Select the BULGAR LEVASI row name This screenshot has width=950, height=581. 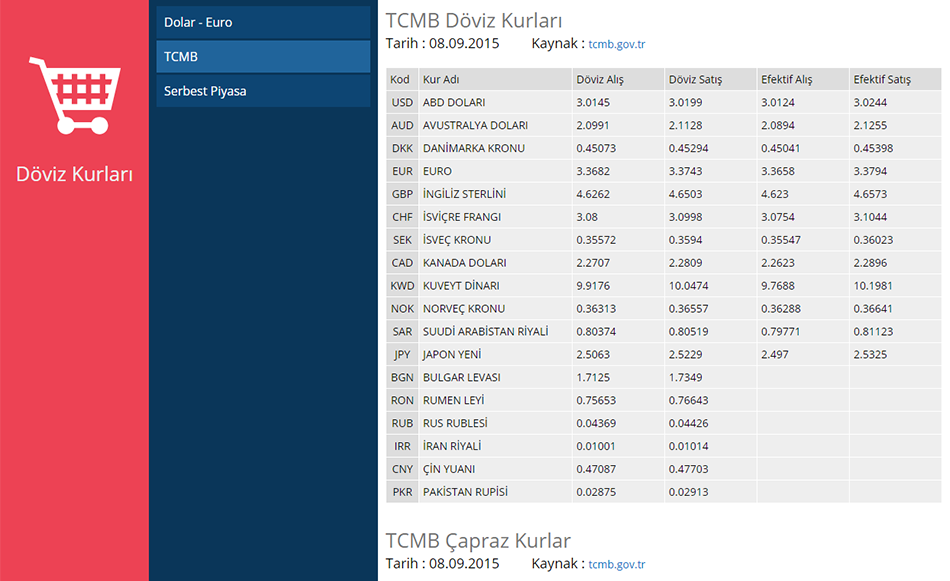[462, 377]
